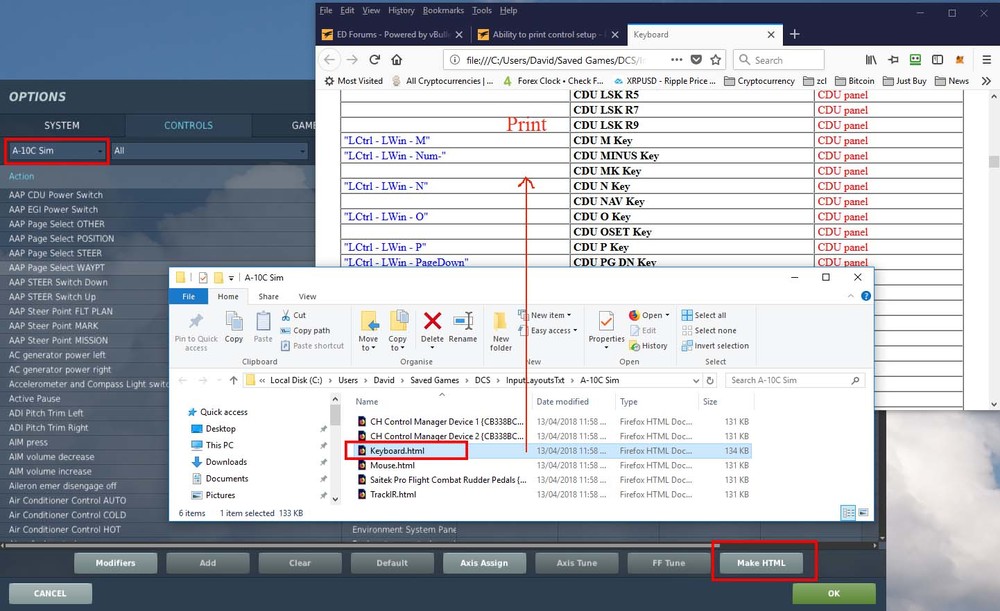Switch to SYSTEM tab in Options
Screen dimensions: 1000x611
pyautogui.click(x=62, y=126)
